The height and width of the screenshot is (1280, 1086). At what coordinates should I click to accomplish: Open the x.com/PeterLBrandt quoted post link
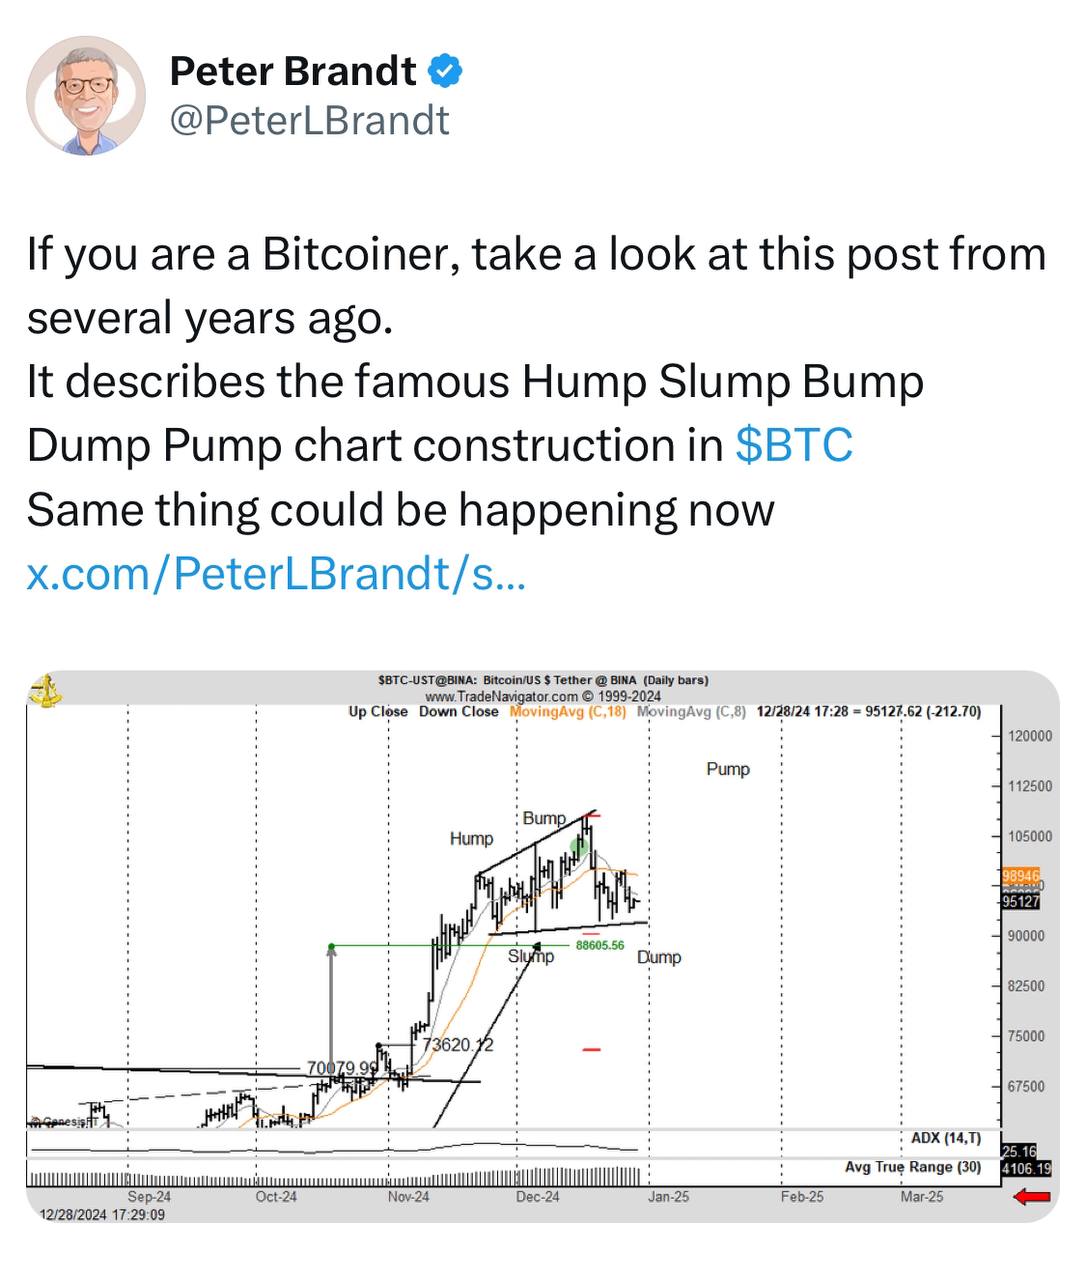[x=276, y=573]
